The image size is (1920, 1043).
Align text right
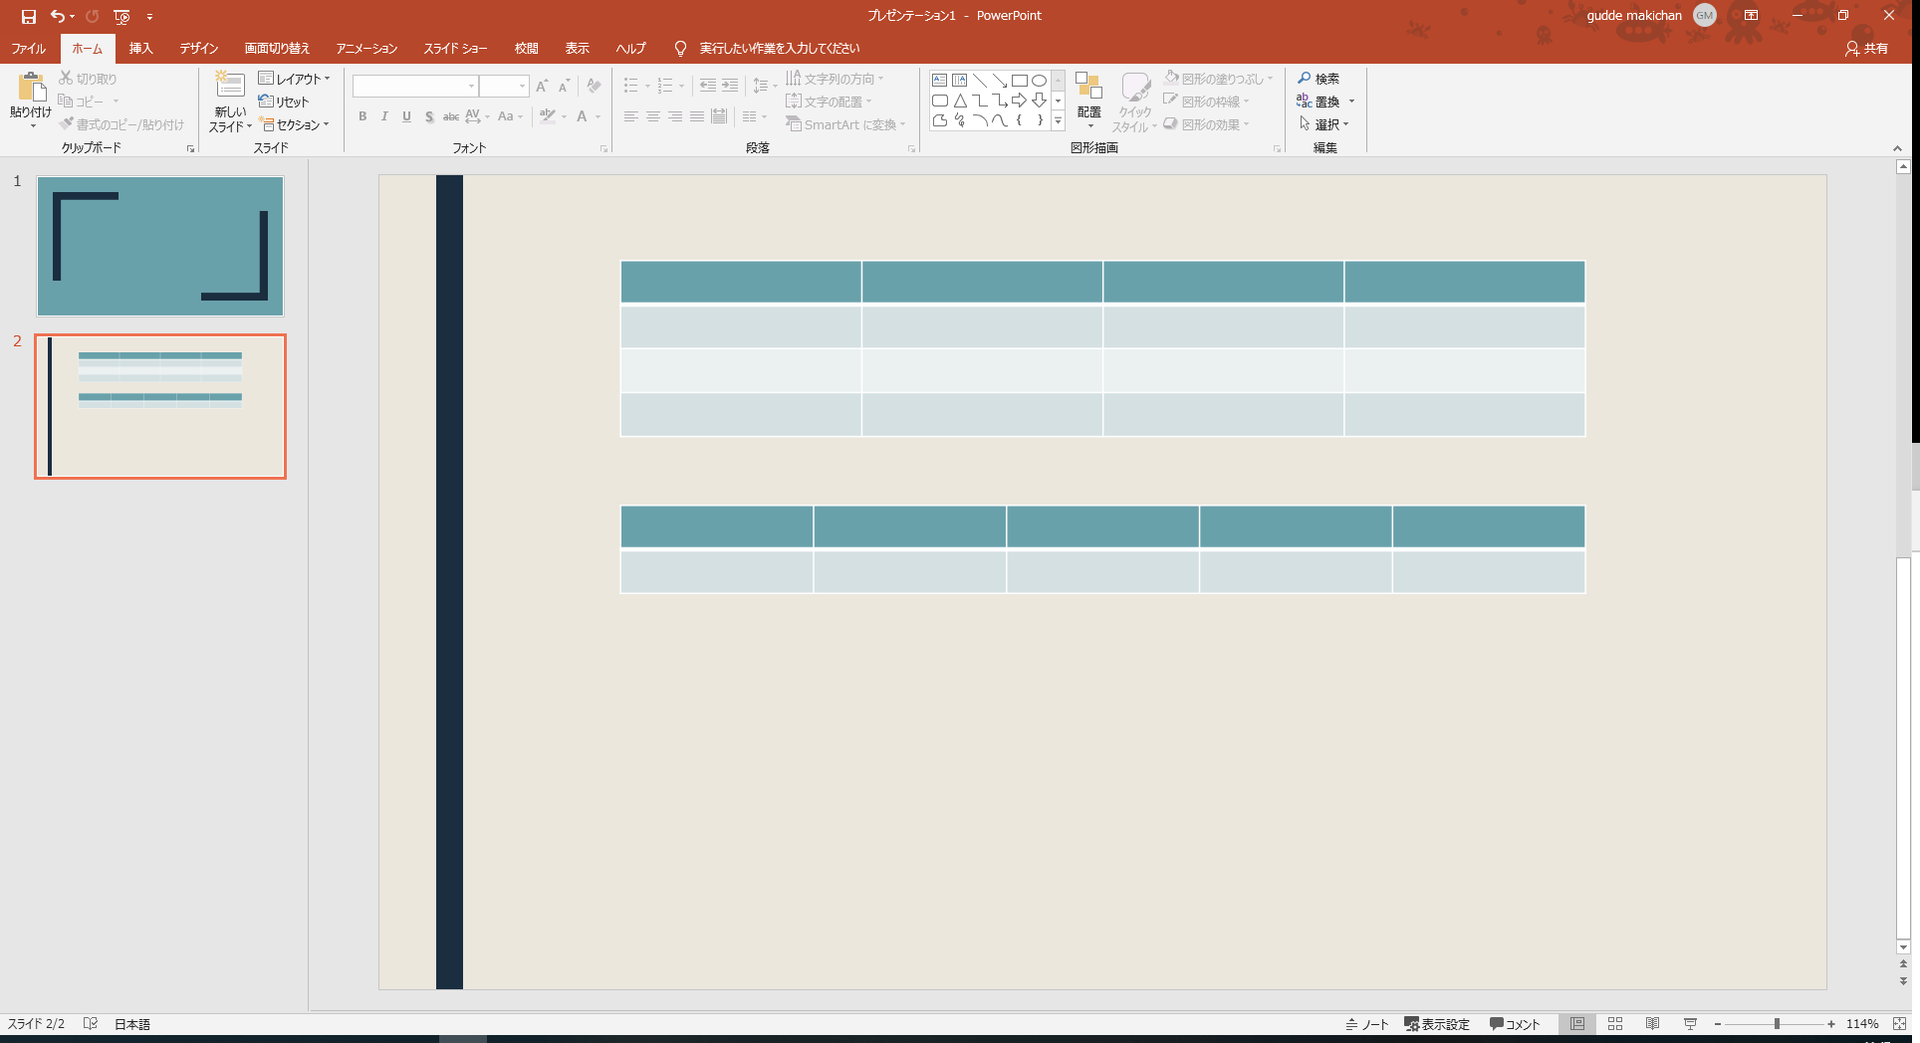(x=675, y=117)
